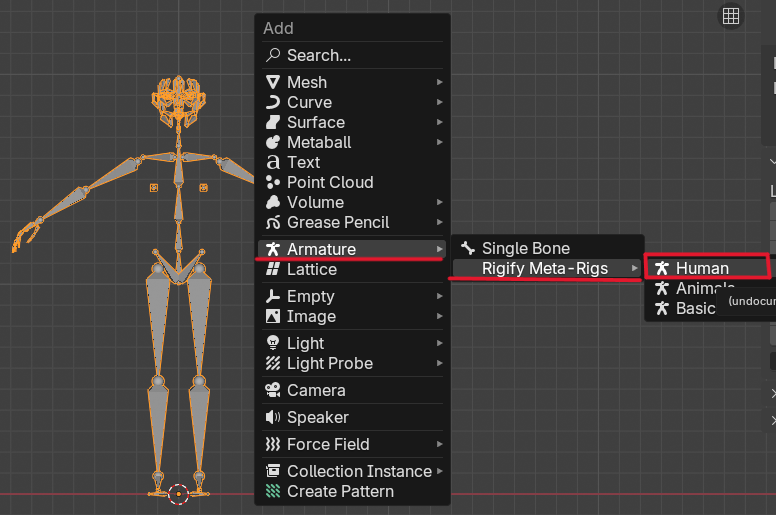Click the Lattice icon
Image resolution: width=776 pixels, height=515 pixels.
pyautogui.click(x=272, y=269)
